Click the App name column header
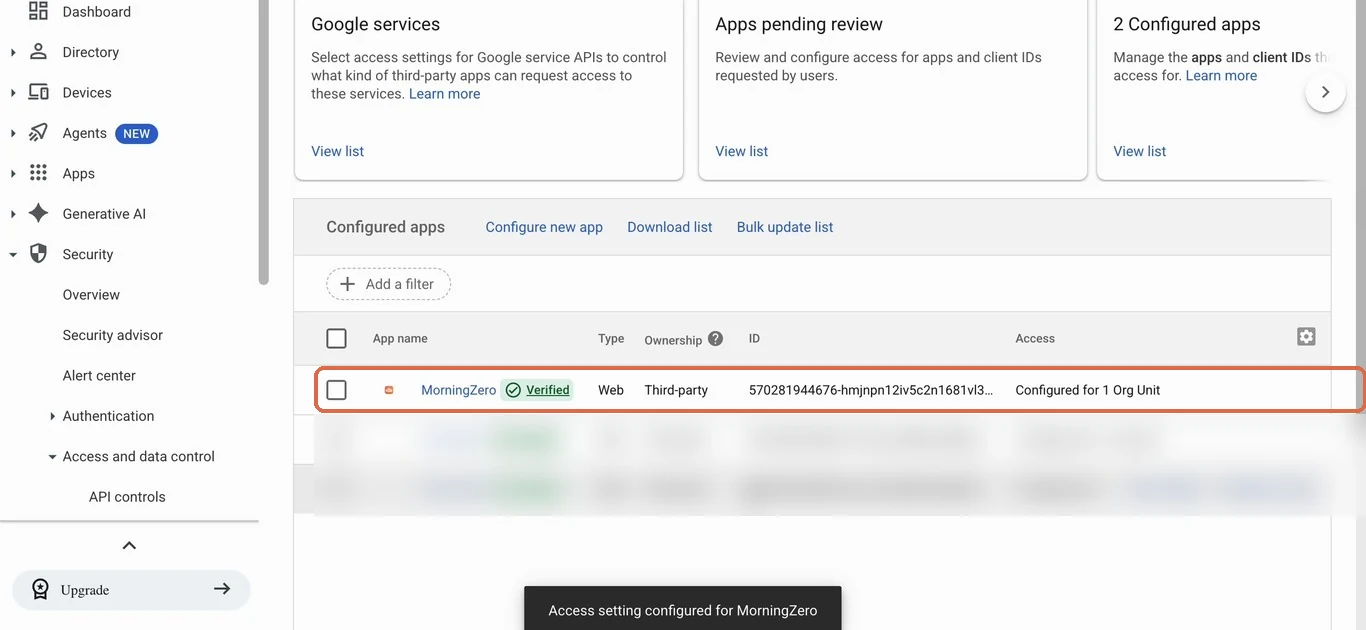The image size is (1366, 630). click(400, 339)
